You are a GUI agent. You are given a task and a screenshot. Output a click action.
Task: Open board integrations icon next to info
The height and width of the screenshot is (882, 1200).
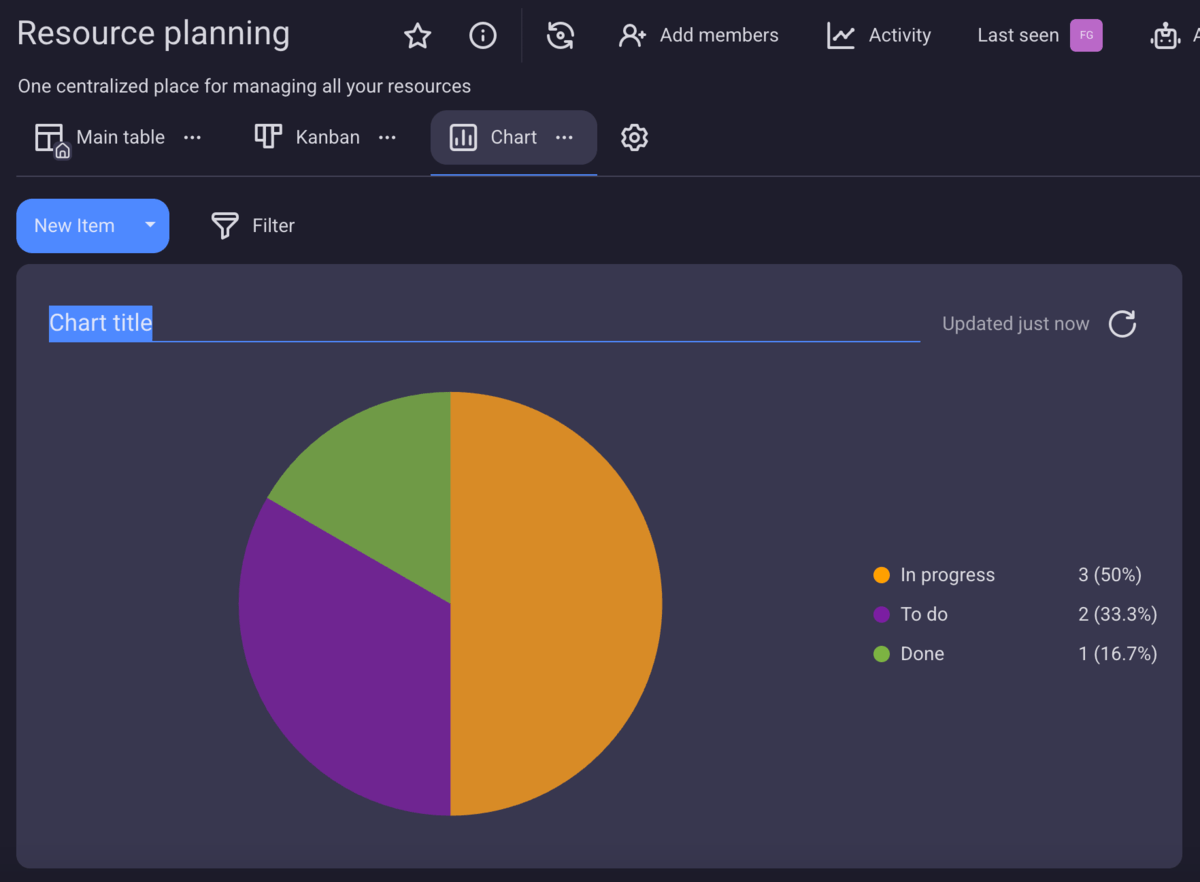click(561, 35)
